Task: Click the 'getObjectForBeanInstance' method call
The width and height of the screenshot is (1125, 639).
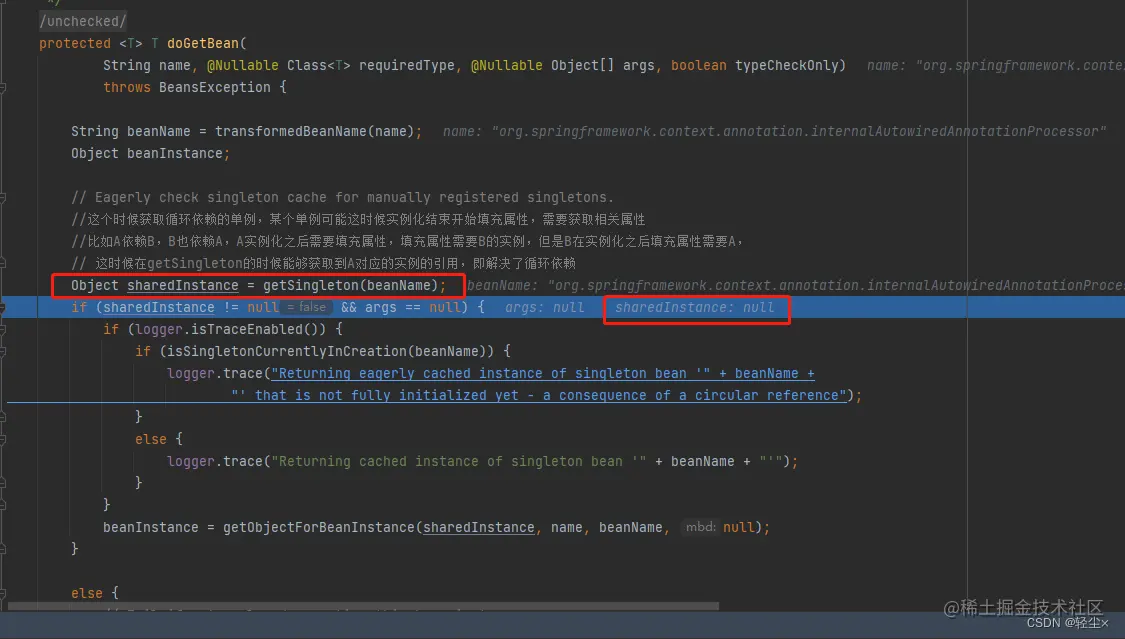Action: (x=319, y=527)
